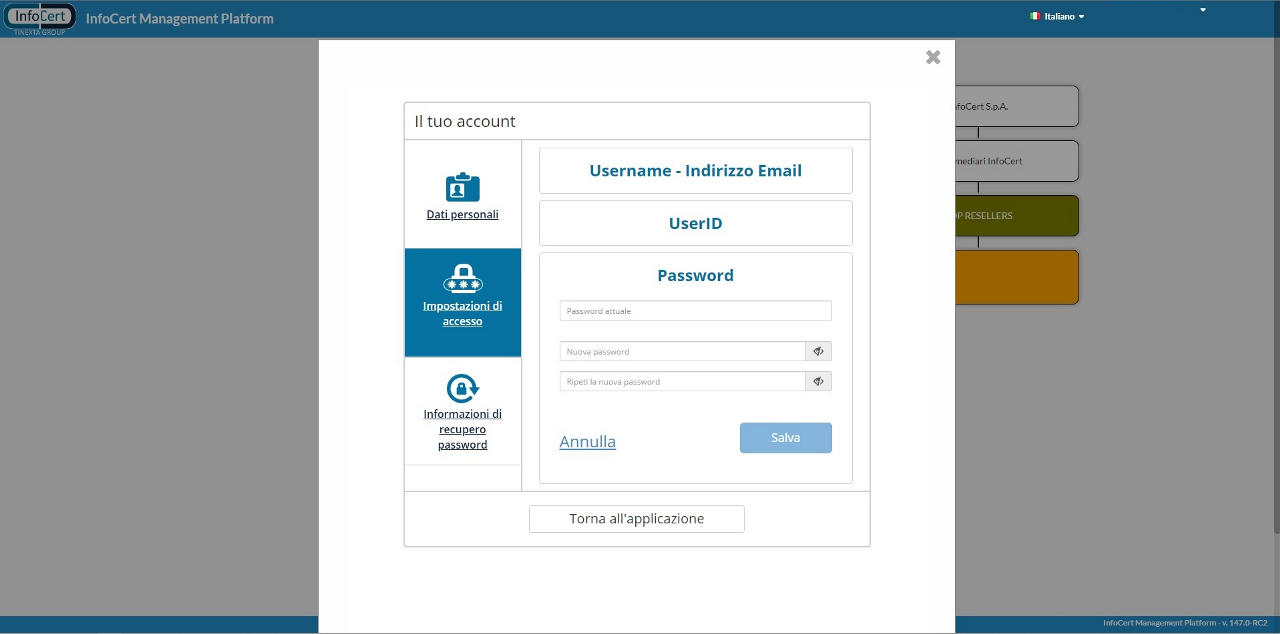1280x634 pixels.
Task: Show the new password text
Action: click(818, 351)
